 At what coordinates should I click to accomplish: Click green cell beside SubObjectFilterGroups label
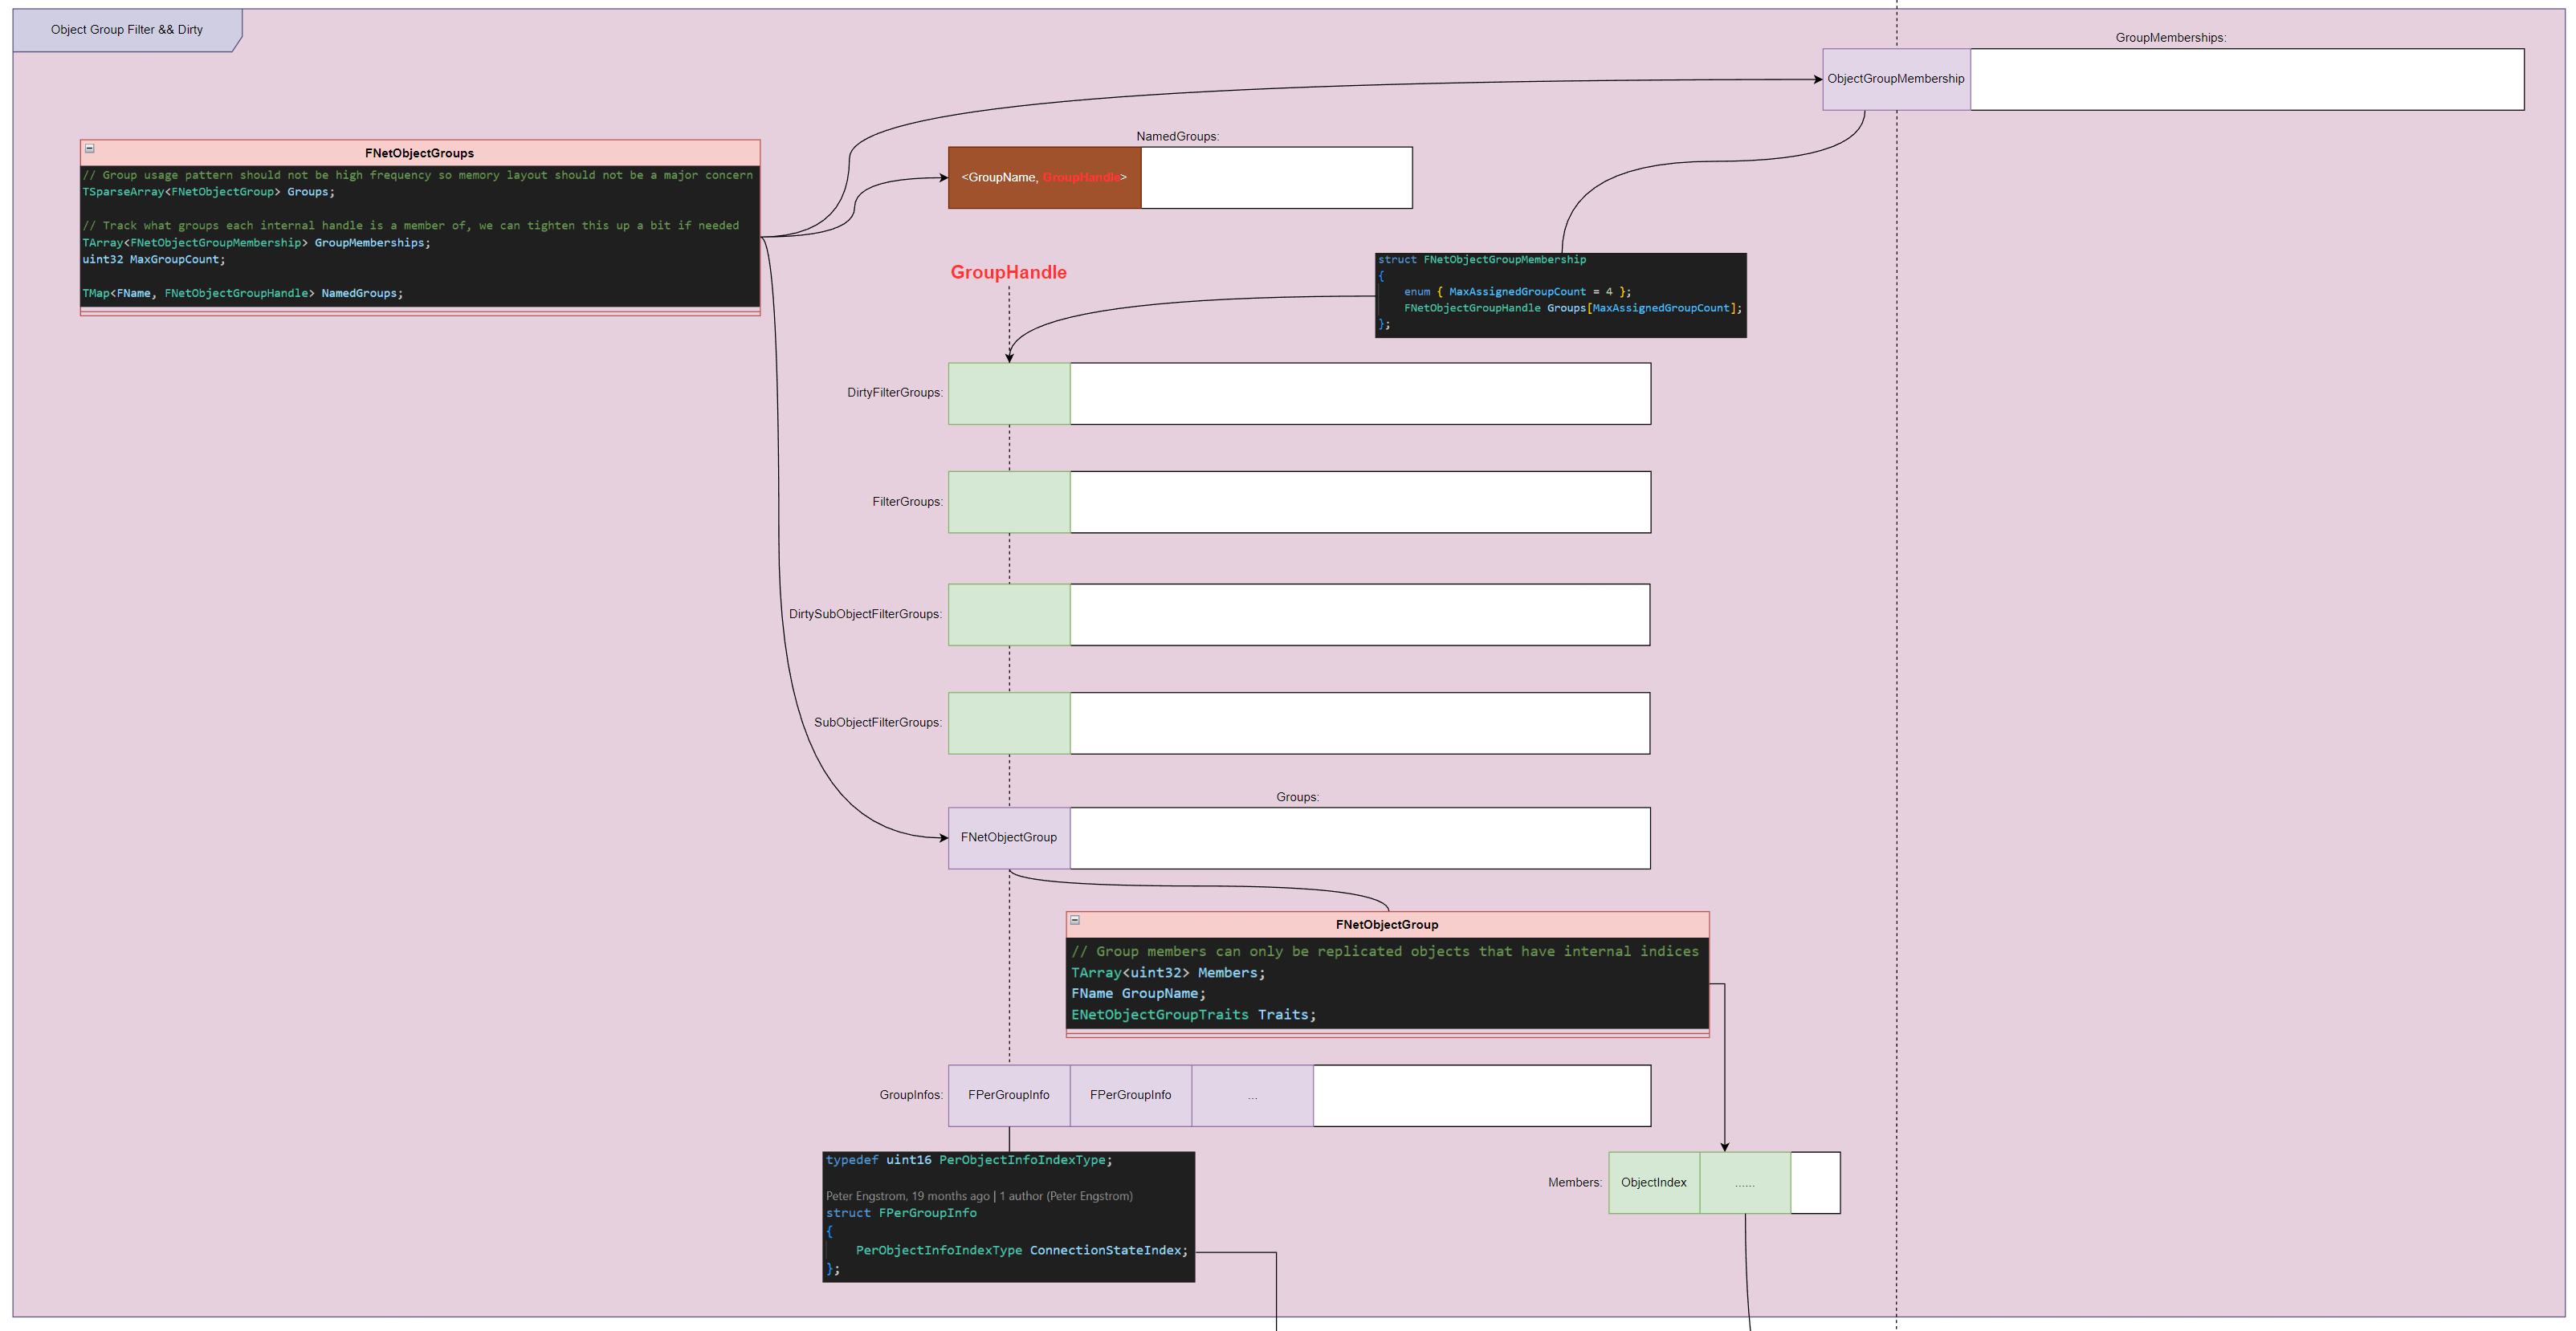1008,723
